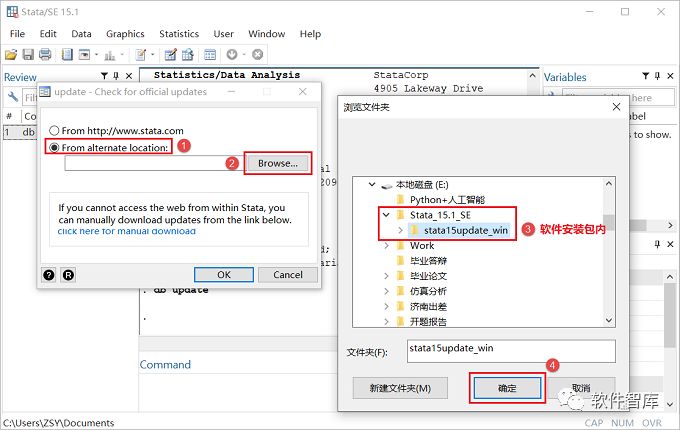
Task: Open the Help menu
Action: (311, 34)
